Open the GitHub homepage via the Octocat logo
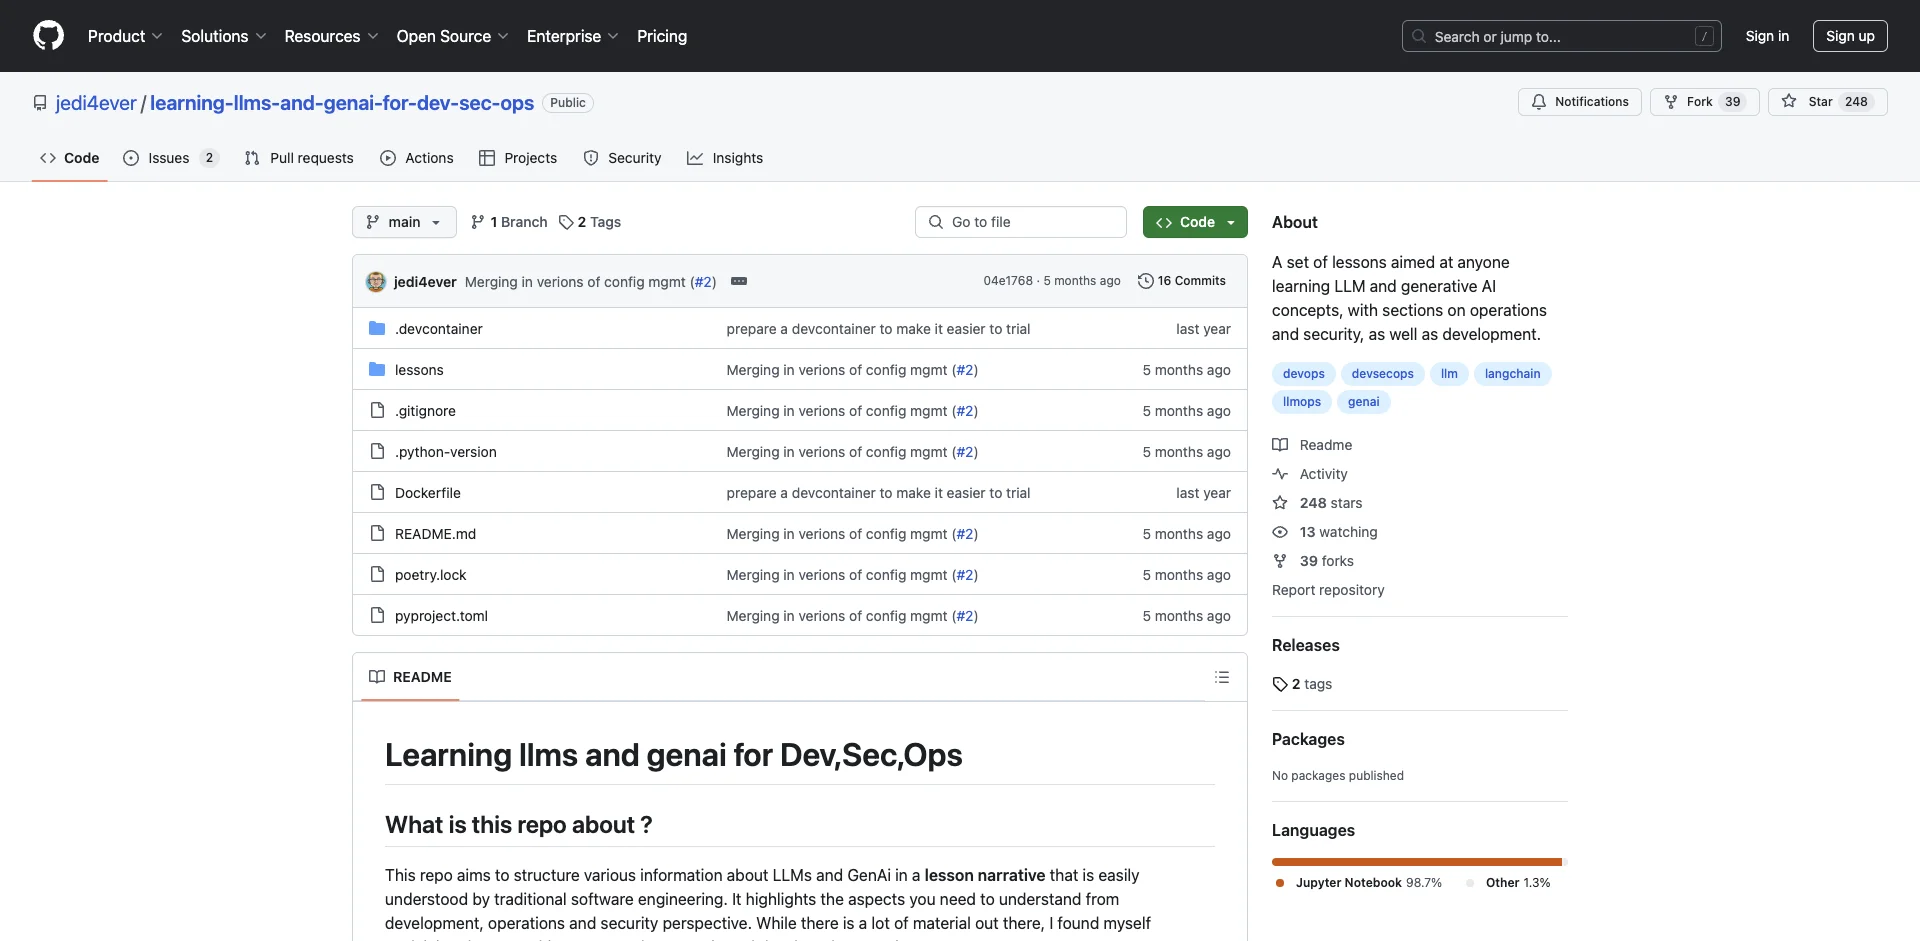 [48, 36]
